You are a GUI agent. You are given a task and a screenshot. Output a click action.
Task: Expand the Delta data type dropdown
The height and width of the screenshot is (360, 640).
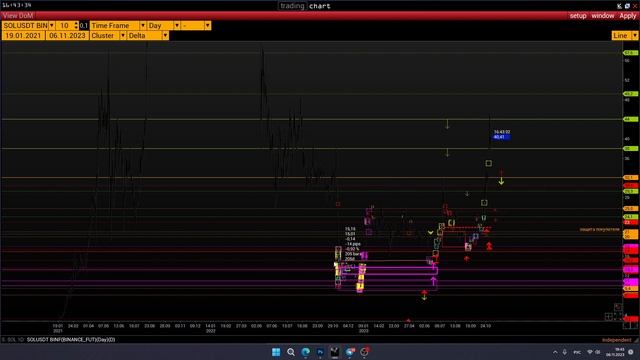click(165, 36)
